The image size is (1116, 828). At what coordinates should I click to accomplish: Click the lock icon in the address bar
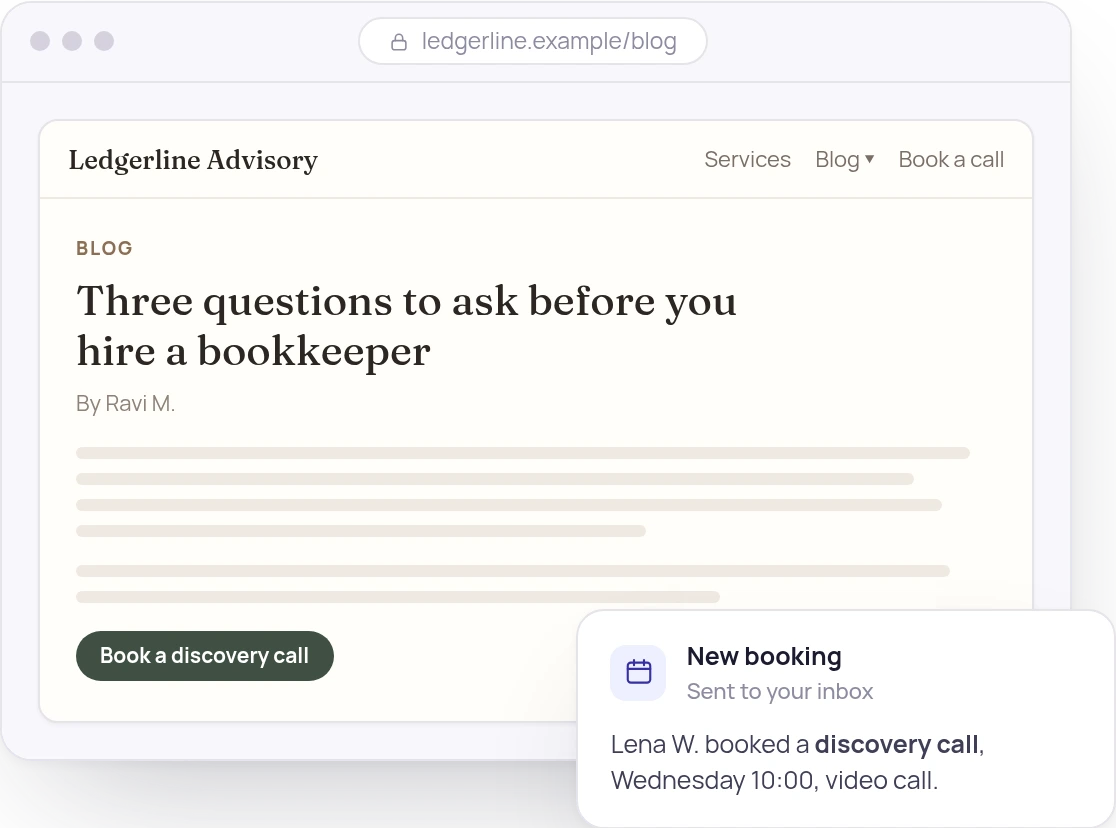pyautogui.click(x=399, y=42)
